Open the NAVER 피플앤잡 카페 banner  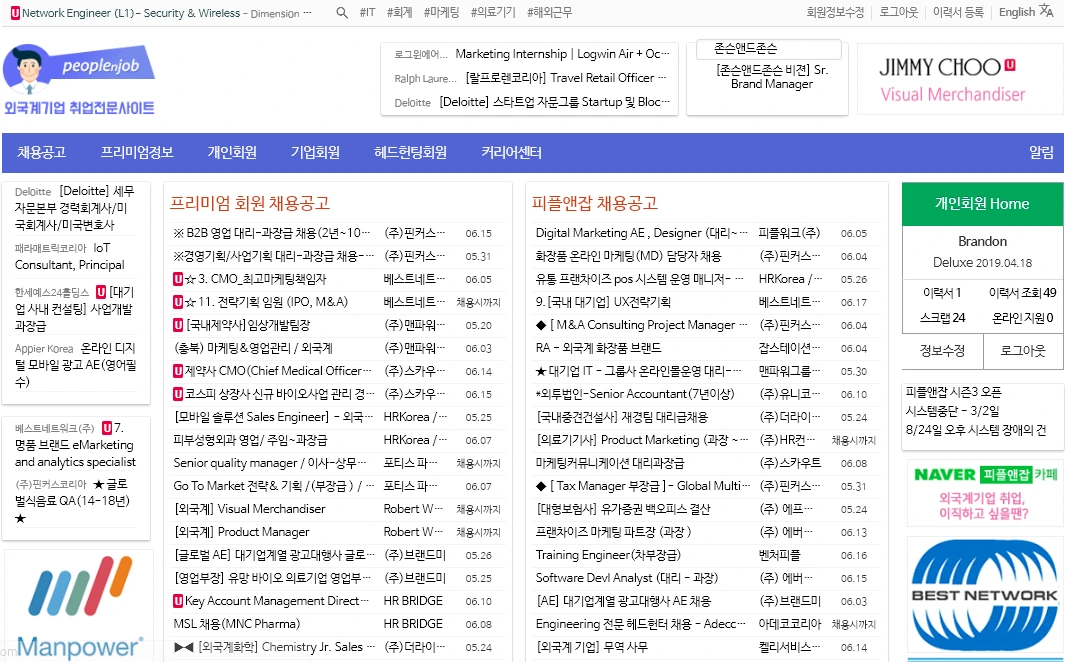pyautogui.click(x=985, y=494)
